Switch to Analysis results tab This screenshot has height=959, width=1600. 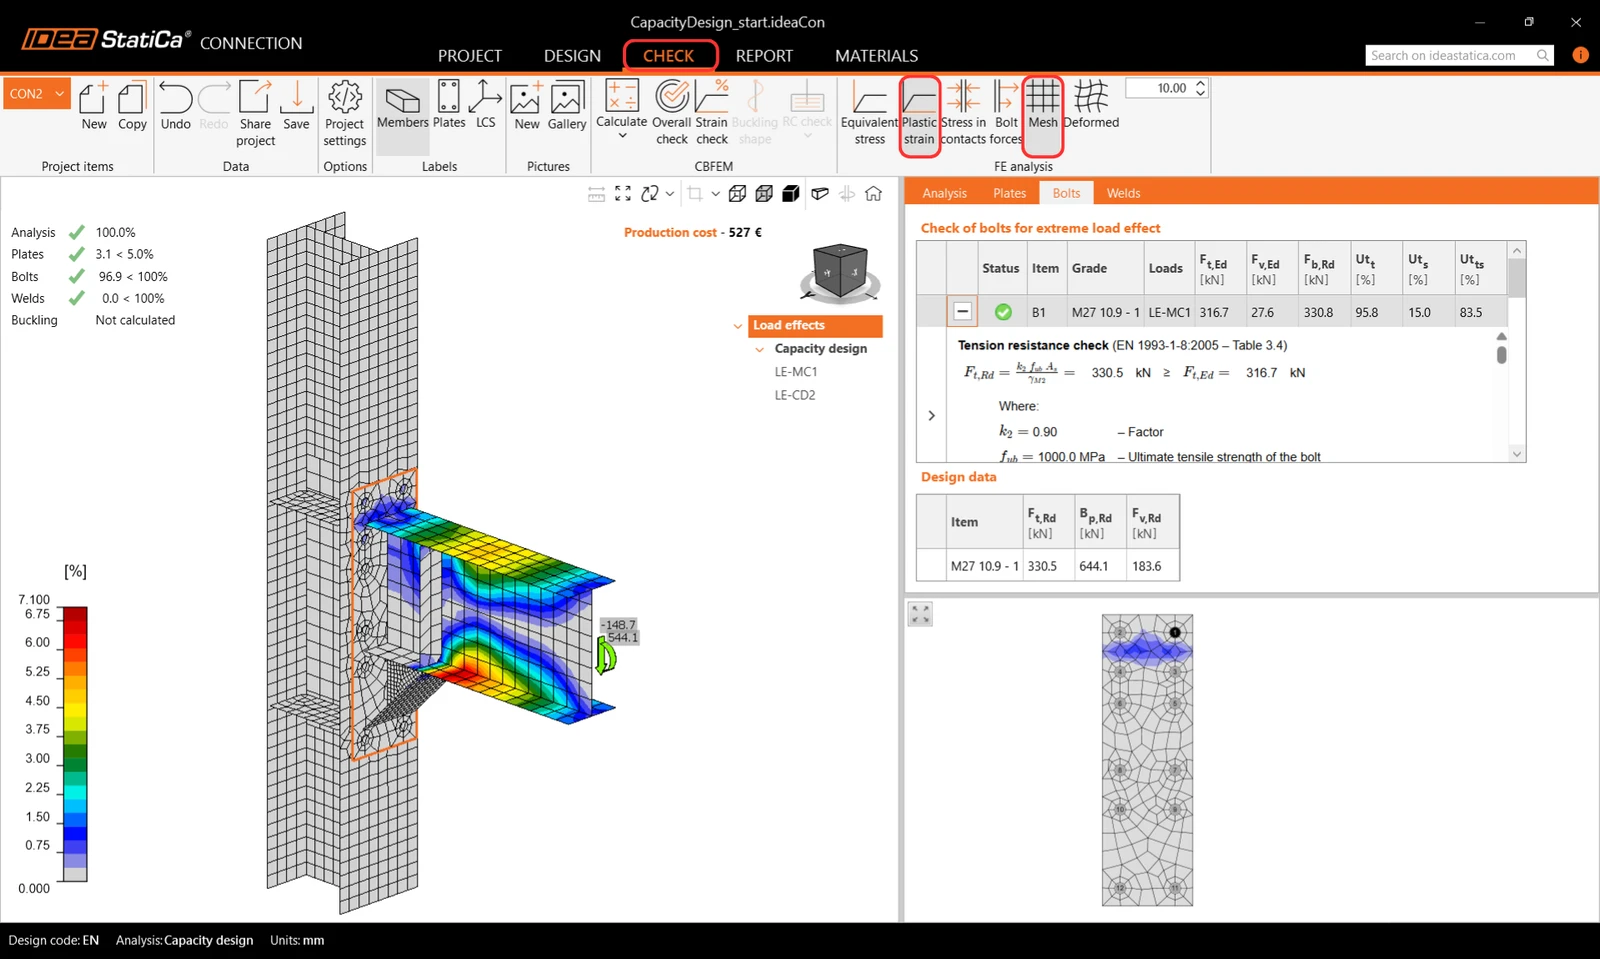pos(944,193)
